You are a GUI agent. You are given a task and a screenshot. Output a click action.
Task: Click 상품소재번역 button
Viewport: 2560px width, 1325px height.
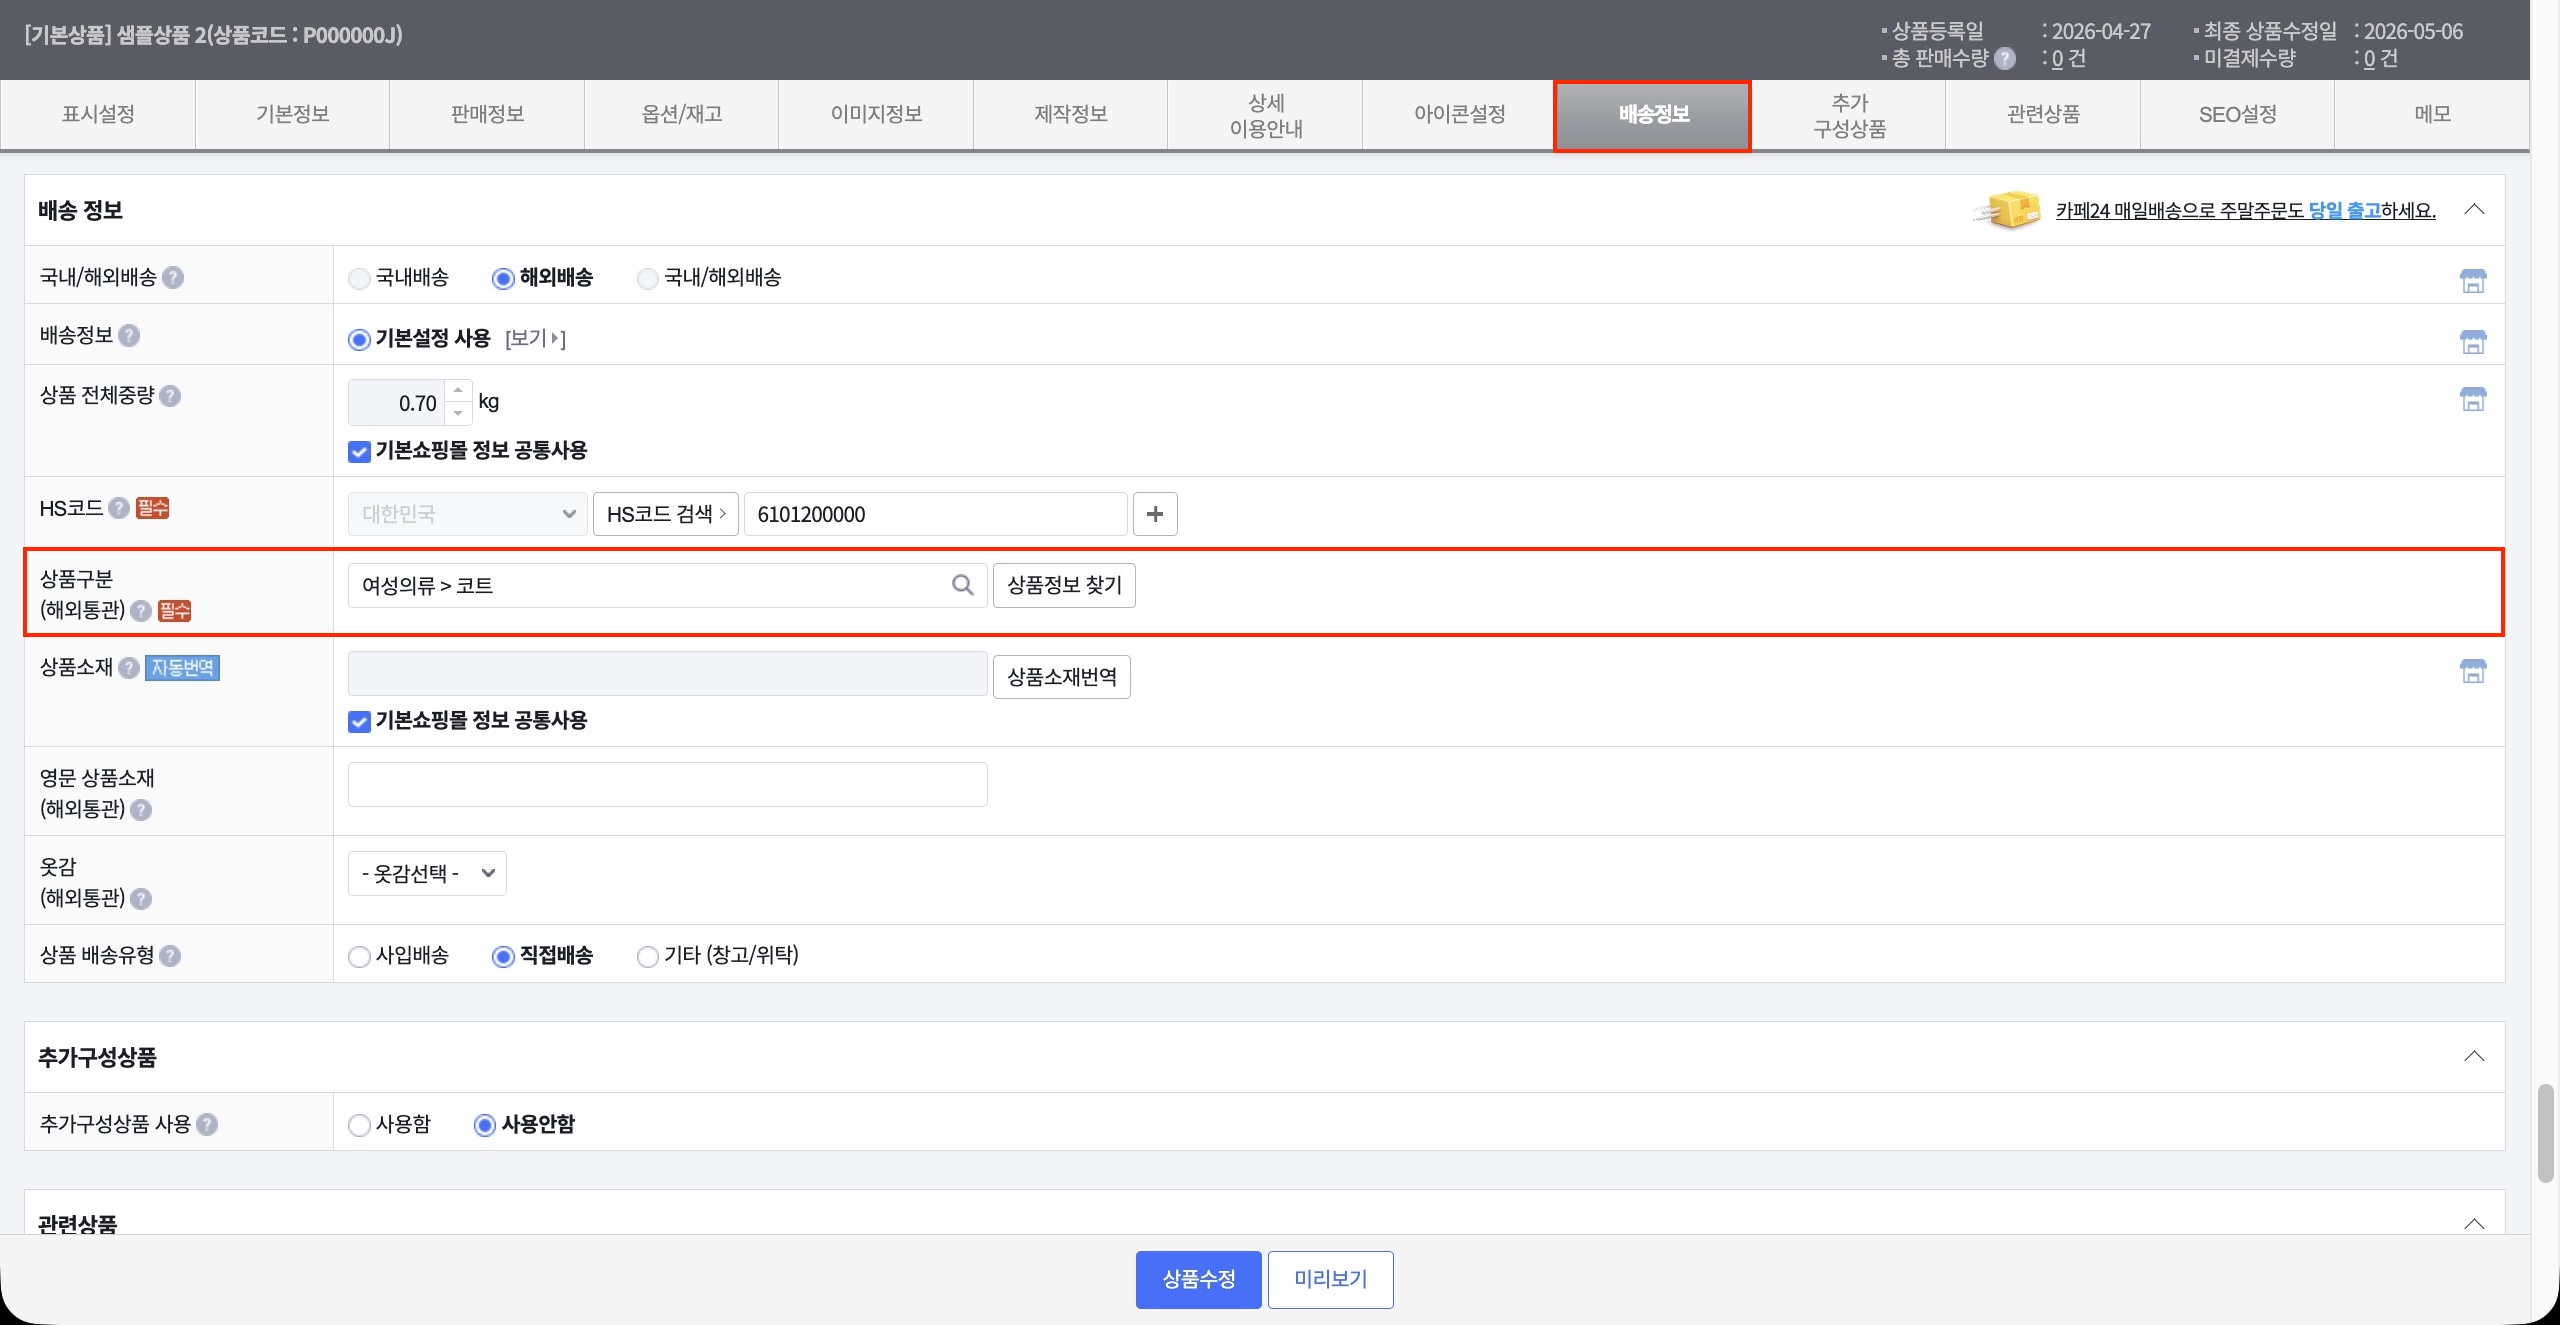[1062, 677]
